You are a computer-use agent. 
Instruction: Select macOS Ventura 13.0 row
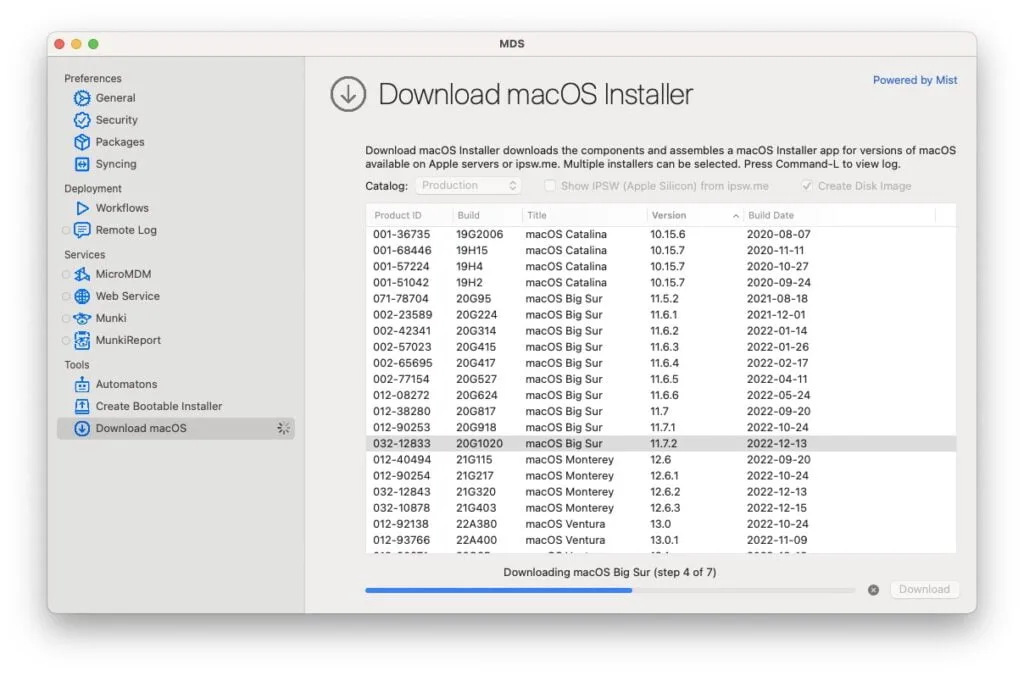coord(661,524)
